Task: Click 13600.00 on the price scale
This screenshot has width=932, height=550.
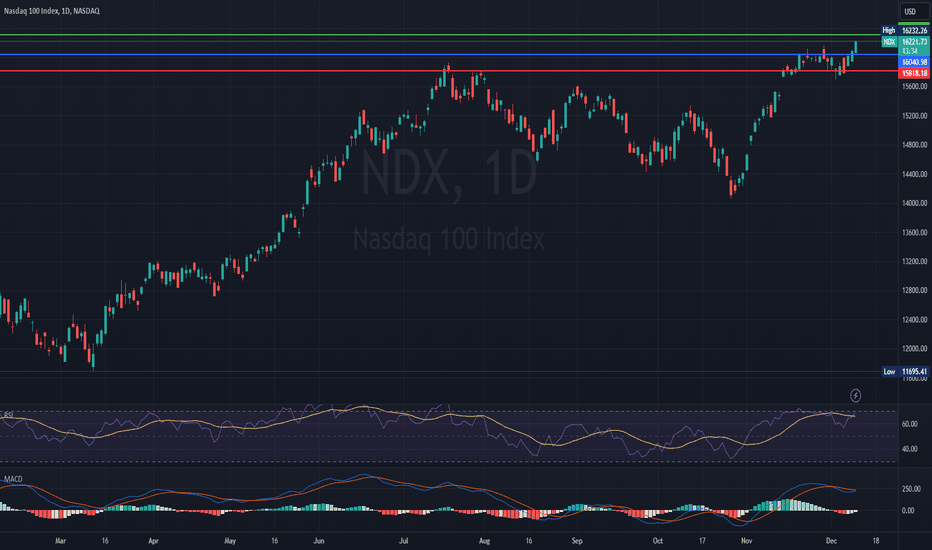Action: coord(914,232)
